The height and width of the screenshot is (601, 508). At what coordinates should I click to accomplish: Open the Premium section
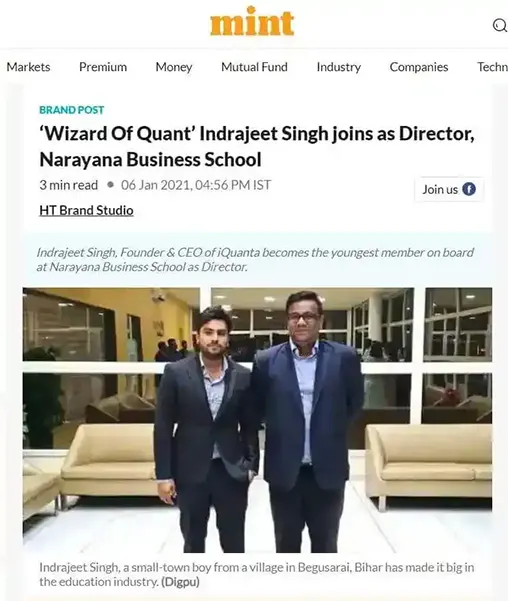tap(103, 67)
